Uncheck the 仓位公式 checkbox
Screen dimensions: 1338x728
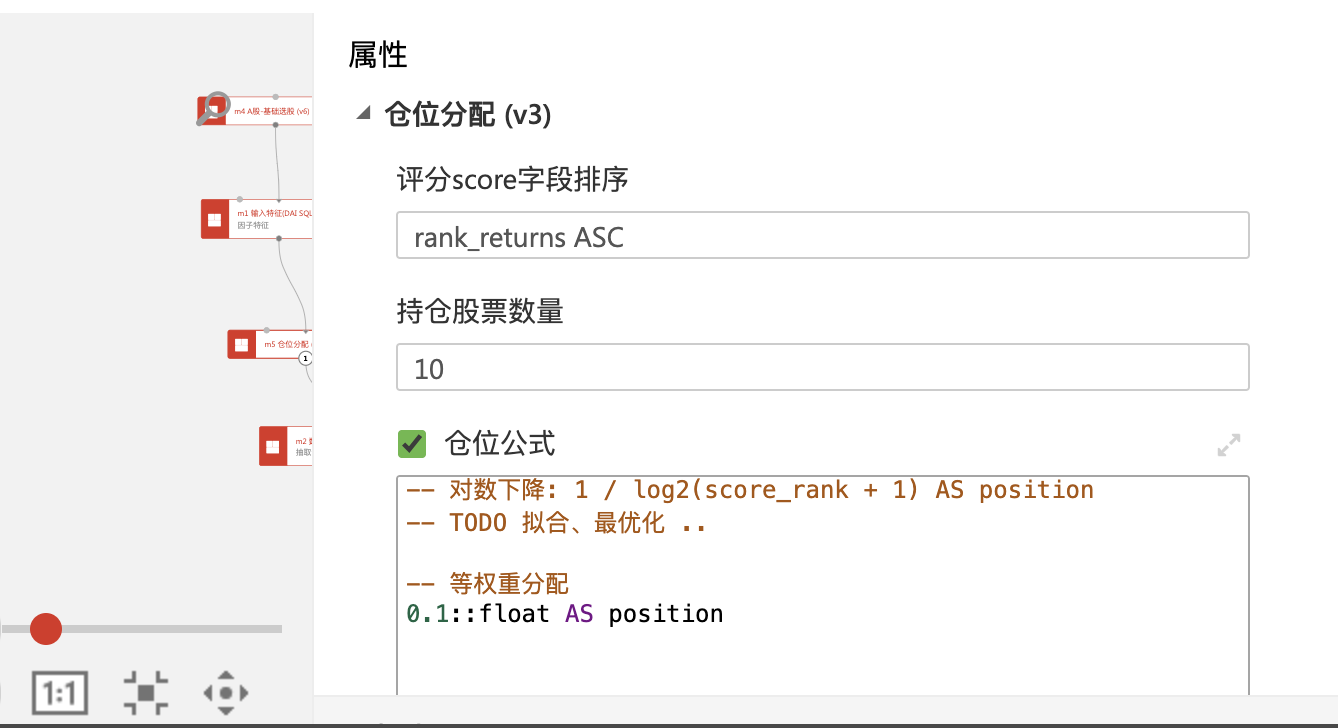(x=412, y=443)
